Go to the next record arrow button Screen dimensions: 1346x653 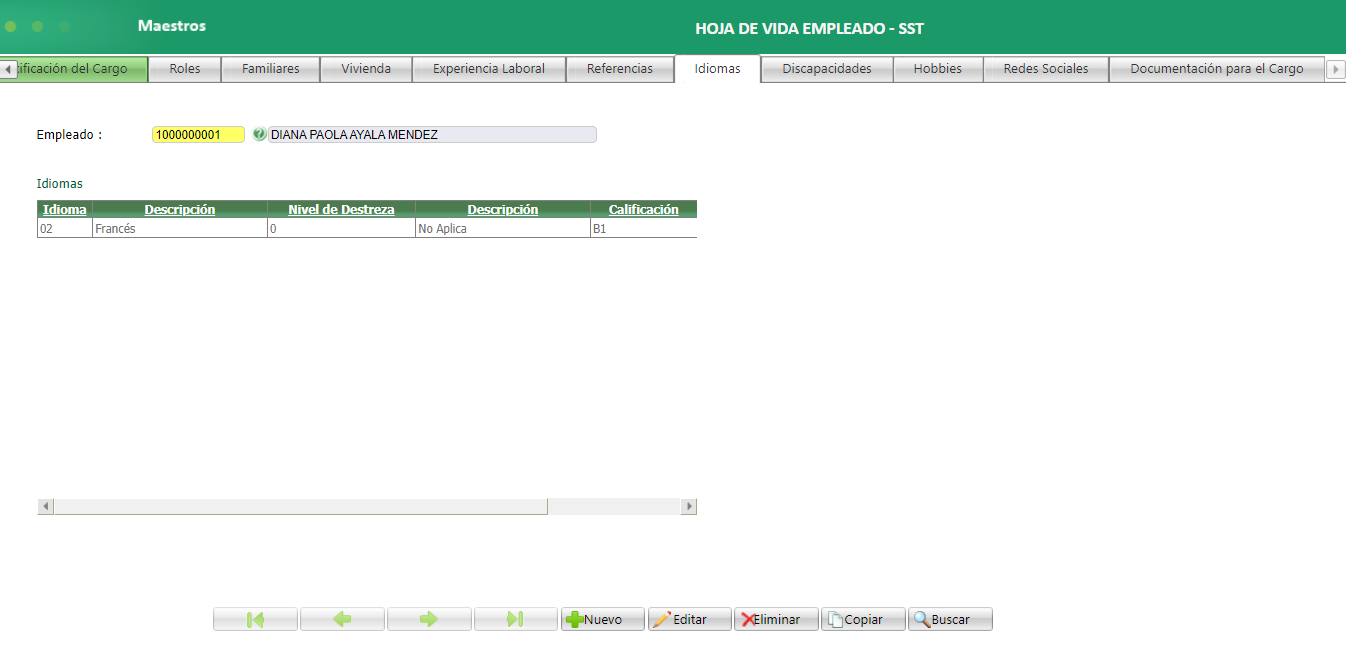[x=429, y=619]
